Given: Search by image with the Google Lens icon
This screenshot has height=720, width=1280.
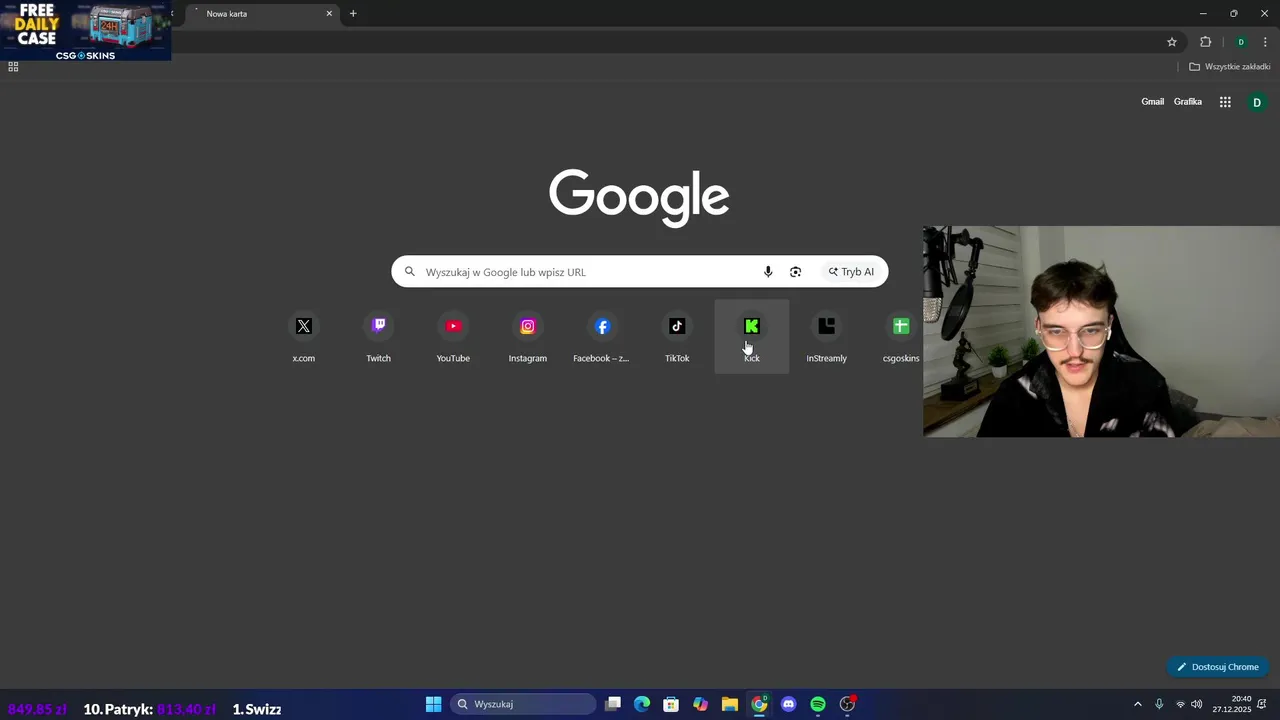Looking at the screenshot, I should (x=795, y=272).
